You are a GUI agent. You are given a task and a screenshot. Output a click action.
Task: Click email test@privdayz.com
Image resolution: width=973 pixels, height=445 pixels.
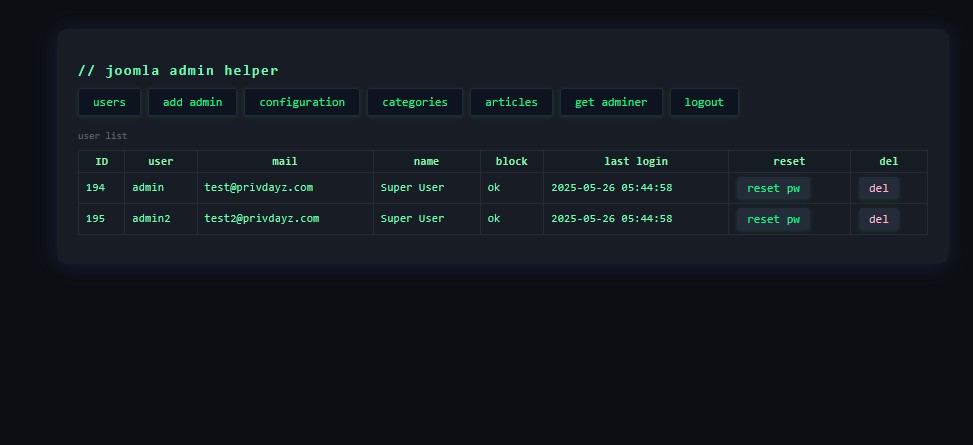click(259, 187)
